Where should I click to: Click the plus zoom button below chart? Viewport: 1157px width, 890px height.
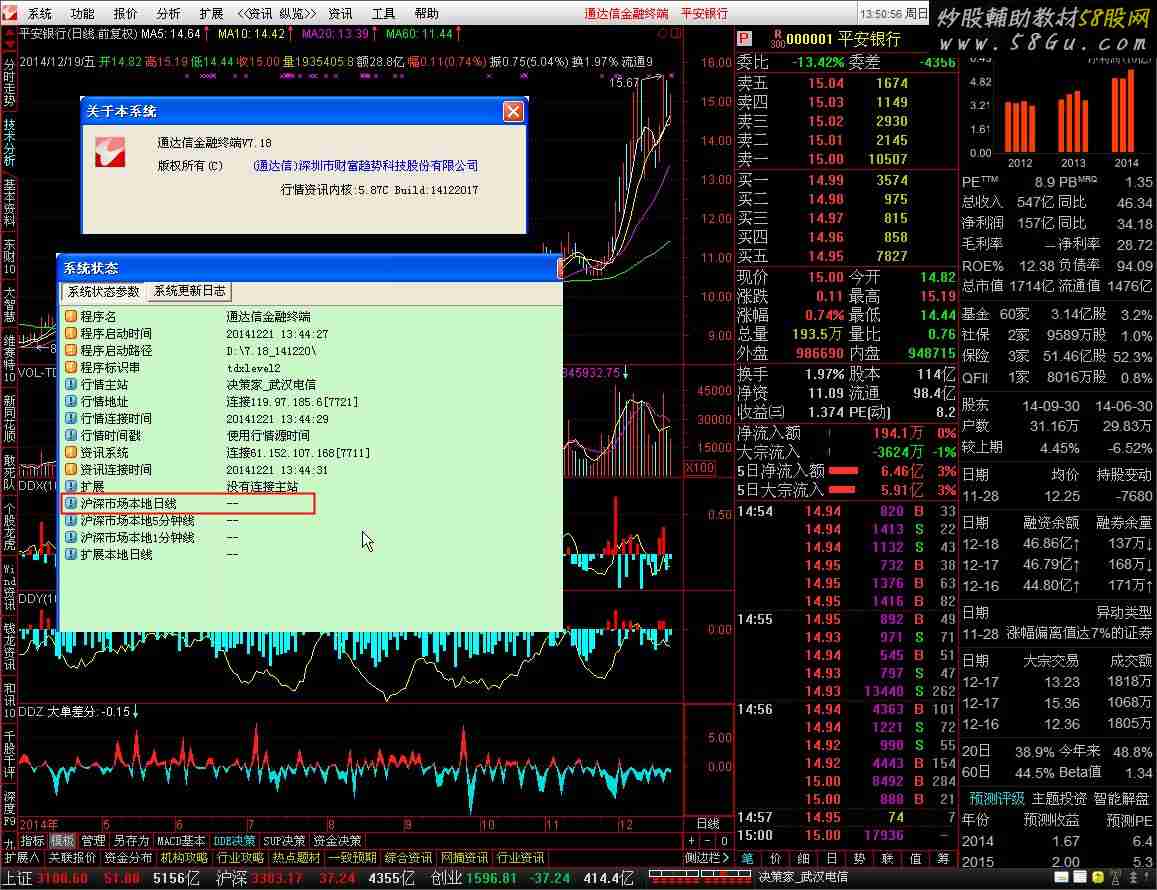pyautogui.click(x=691, y=841)
